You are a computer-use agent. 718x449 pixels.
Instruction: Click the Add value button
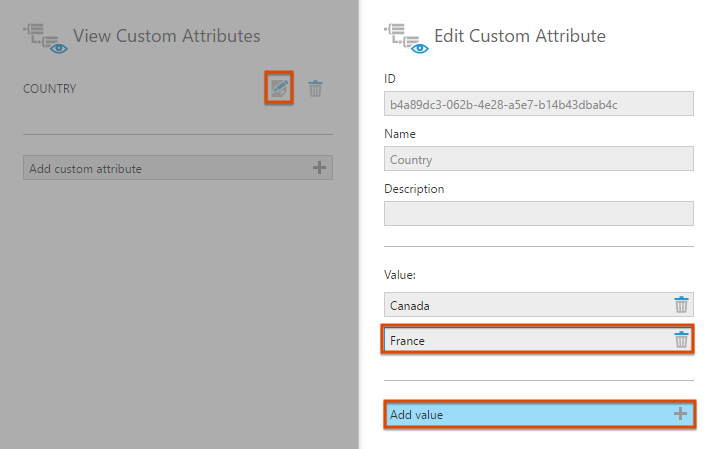[x=539, y=414]
